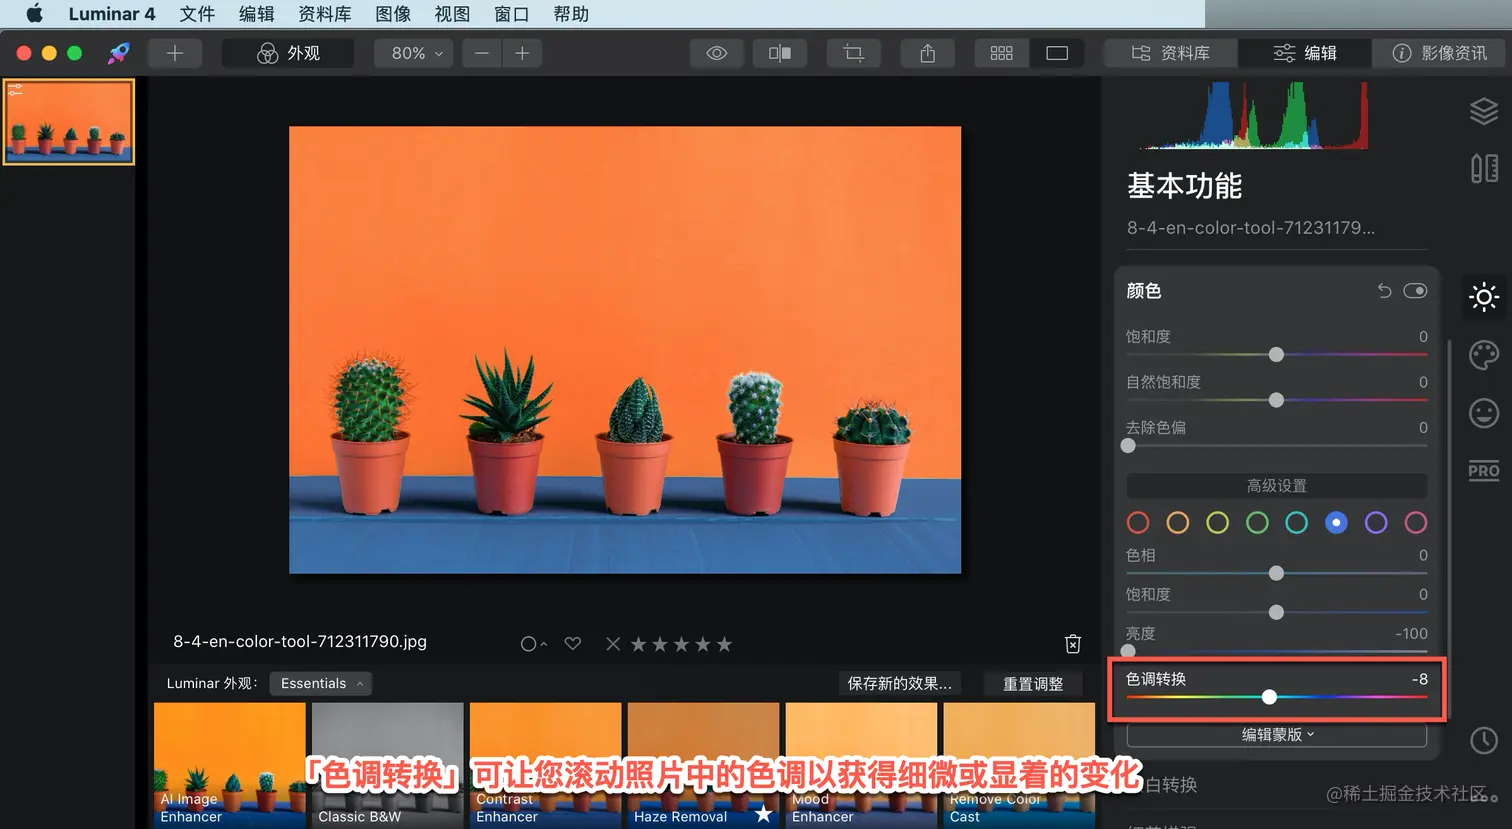Screen dimensions: 1512x829
Task: Open the 帮助 menu
Action: 571,14
